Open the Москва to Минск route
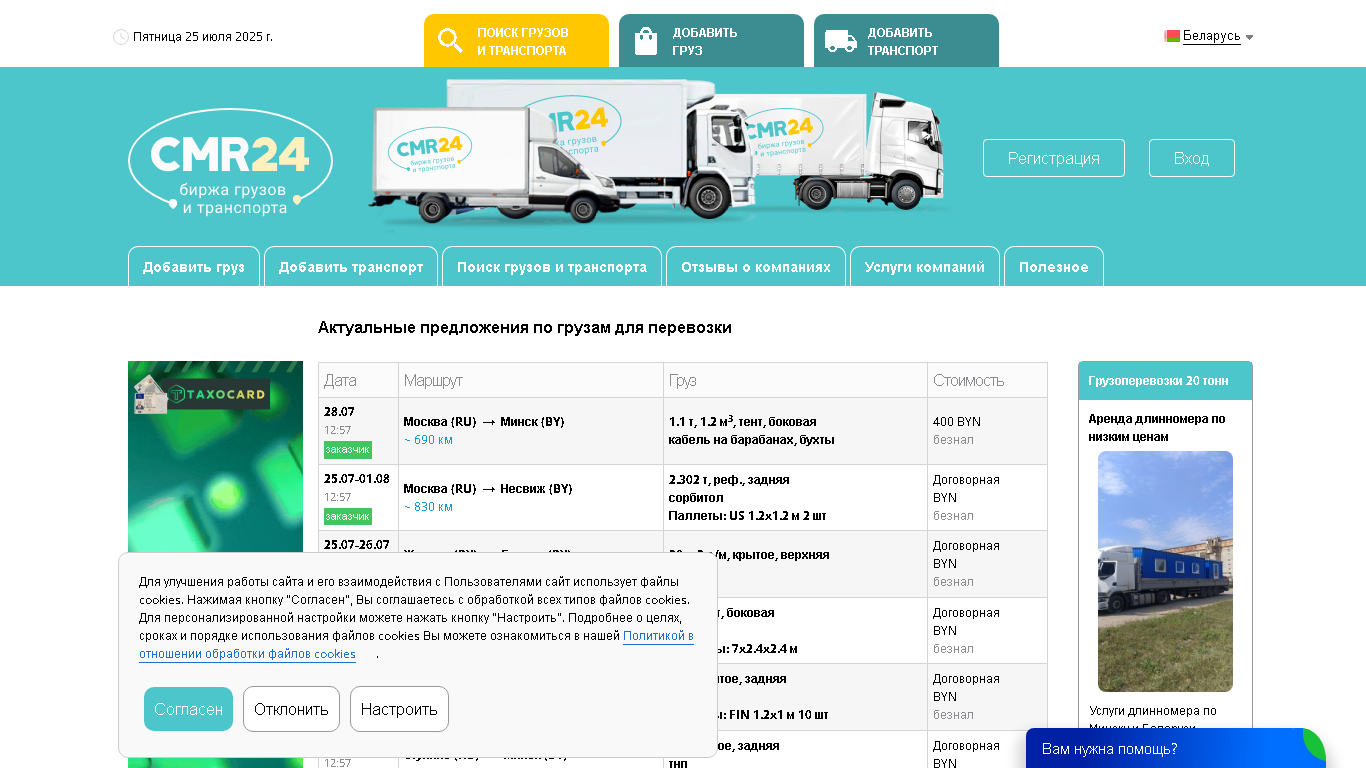Screen dimensions: 1366x768 (x=484, y=422)
